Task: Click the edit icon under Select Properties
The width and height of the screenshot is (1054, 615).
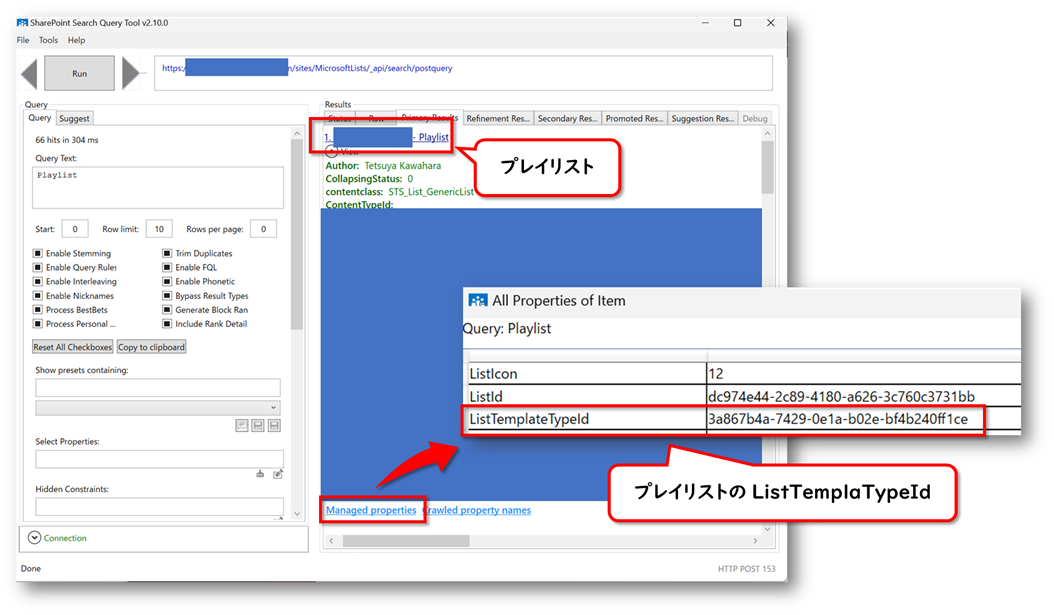Action: (278, 474)
